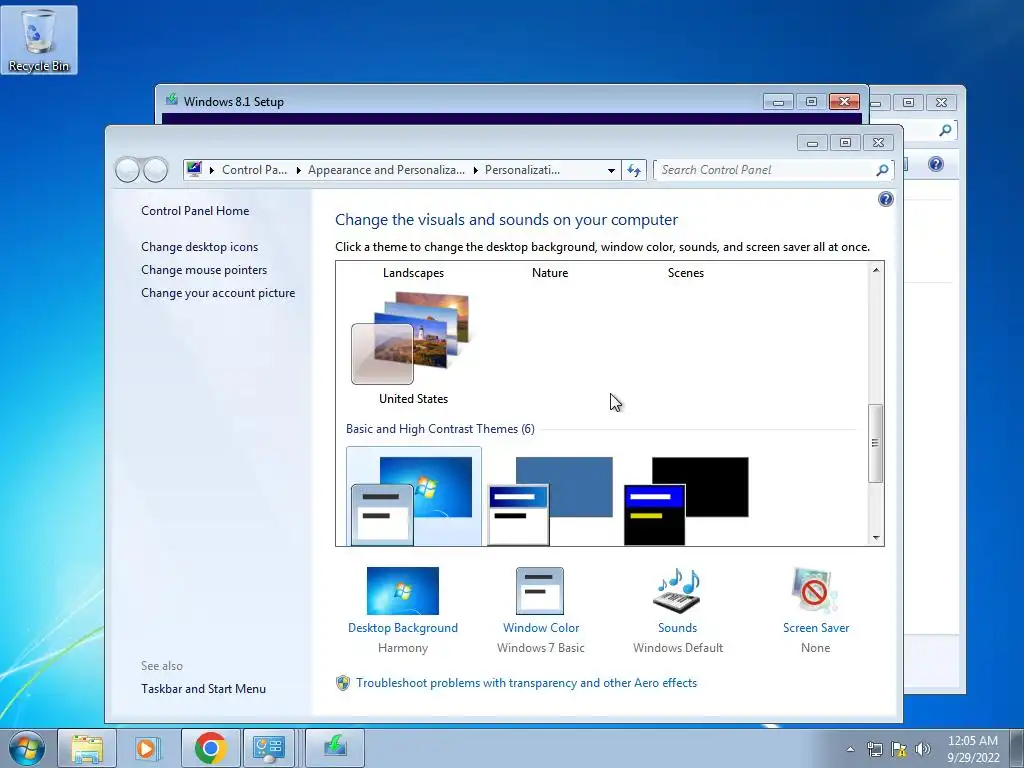Expand the arrow after Control Pa... breadcrumb
This screenshot has width=1024, height=768.
298,170
